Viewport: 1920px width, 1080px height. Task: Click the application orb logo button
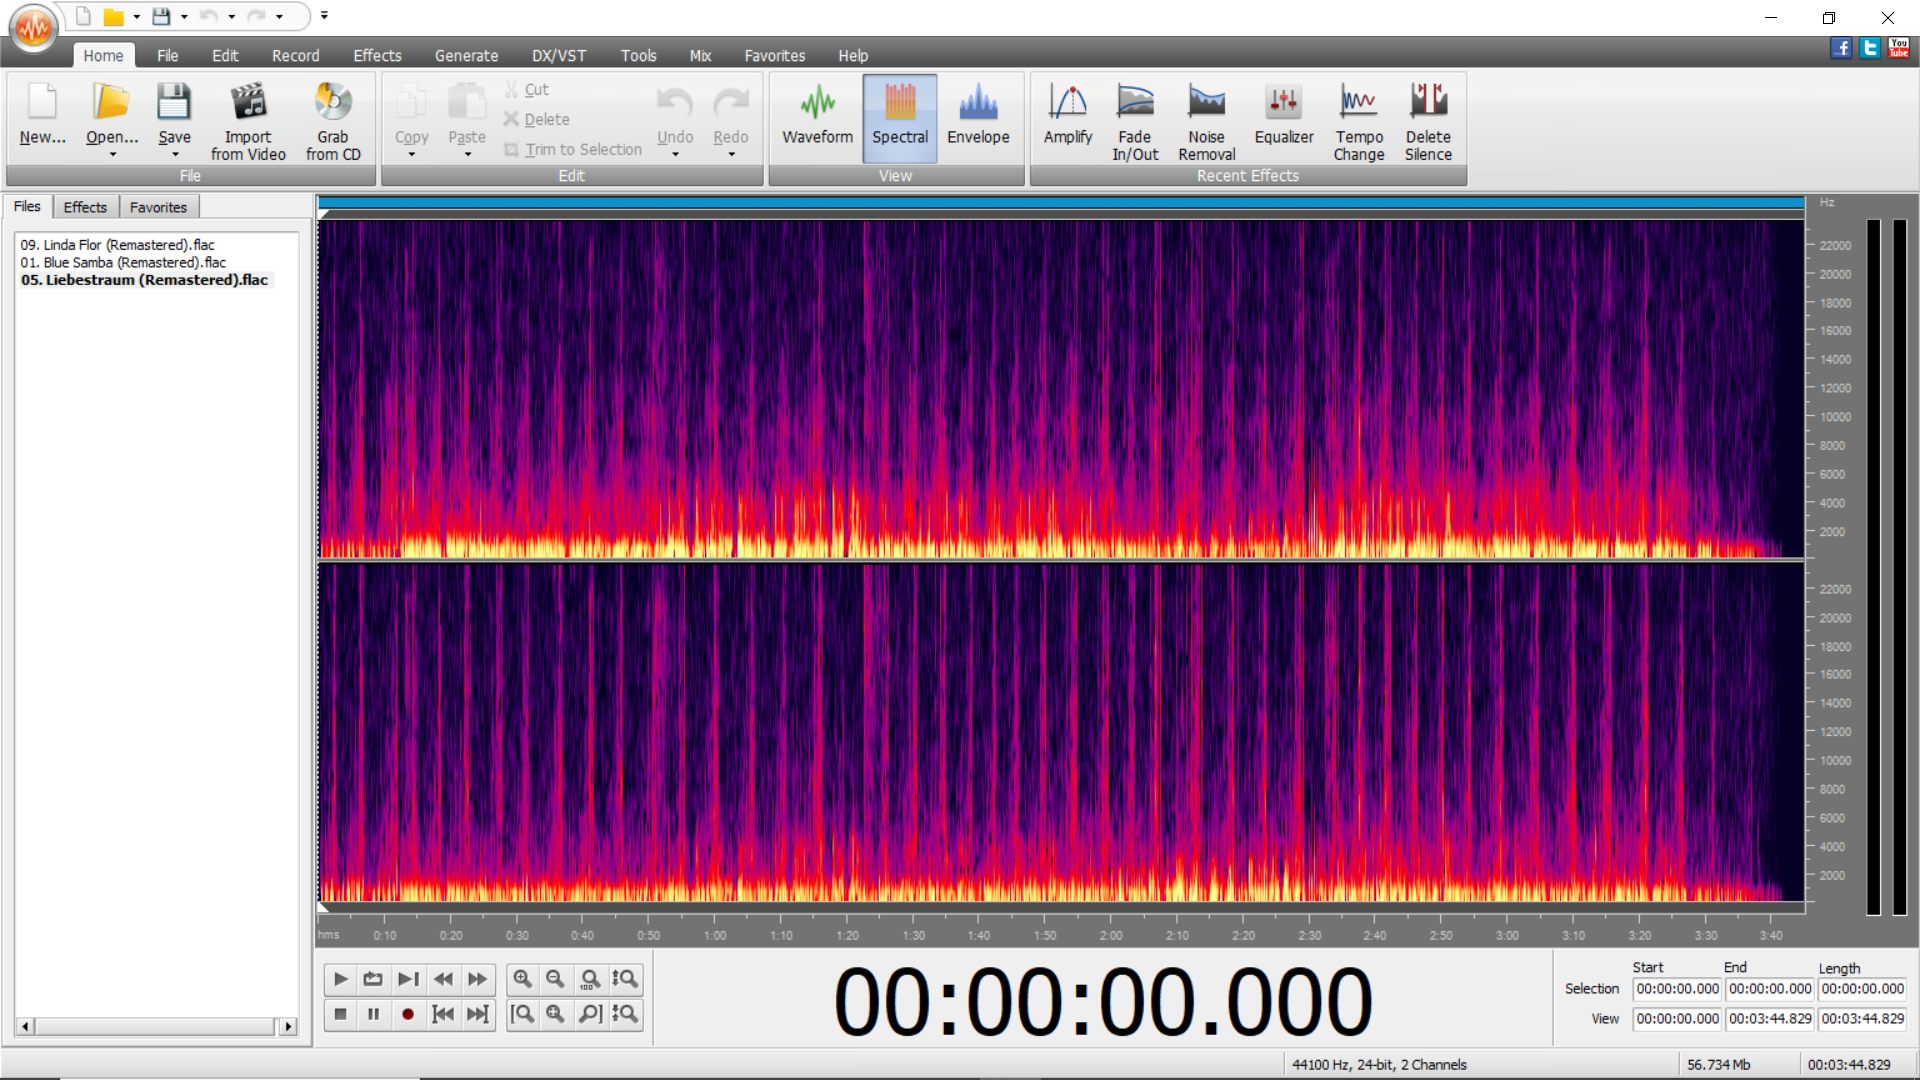[34, 28]
